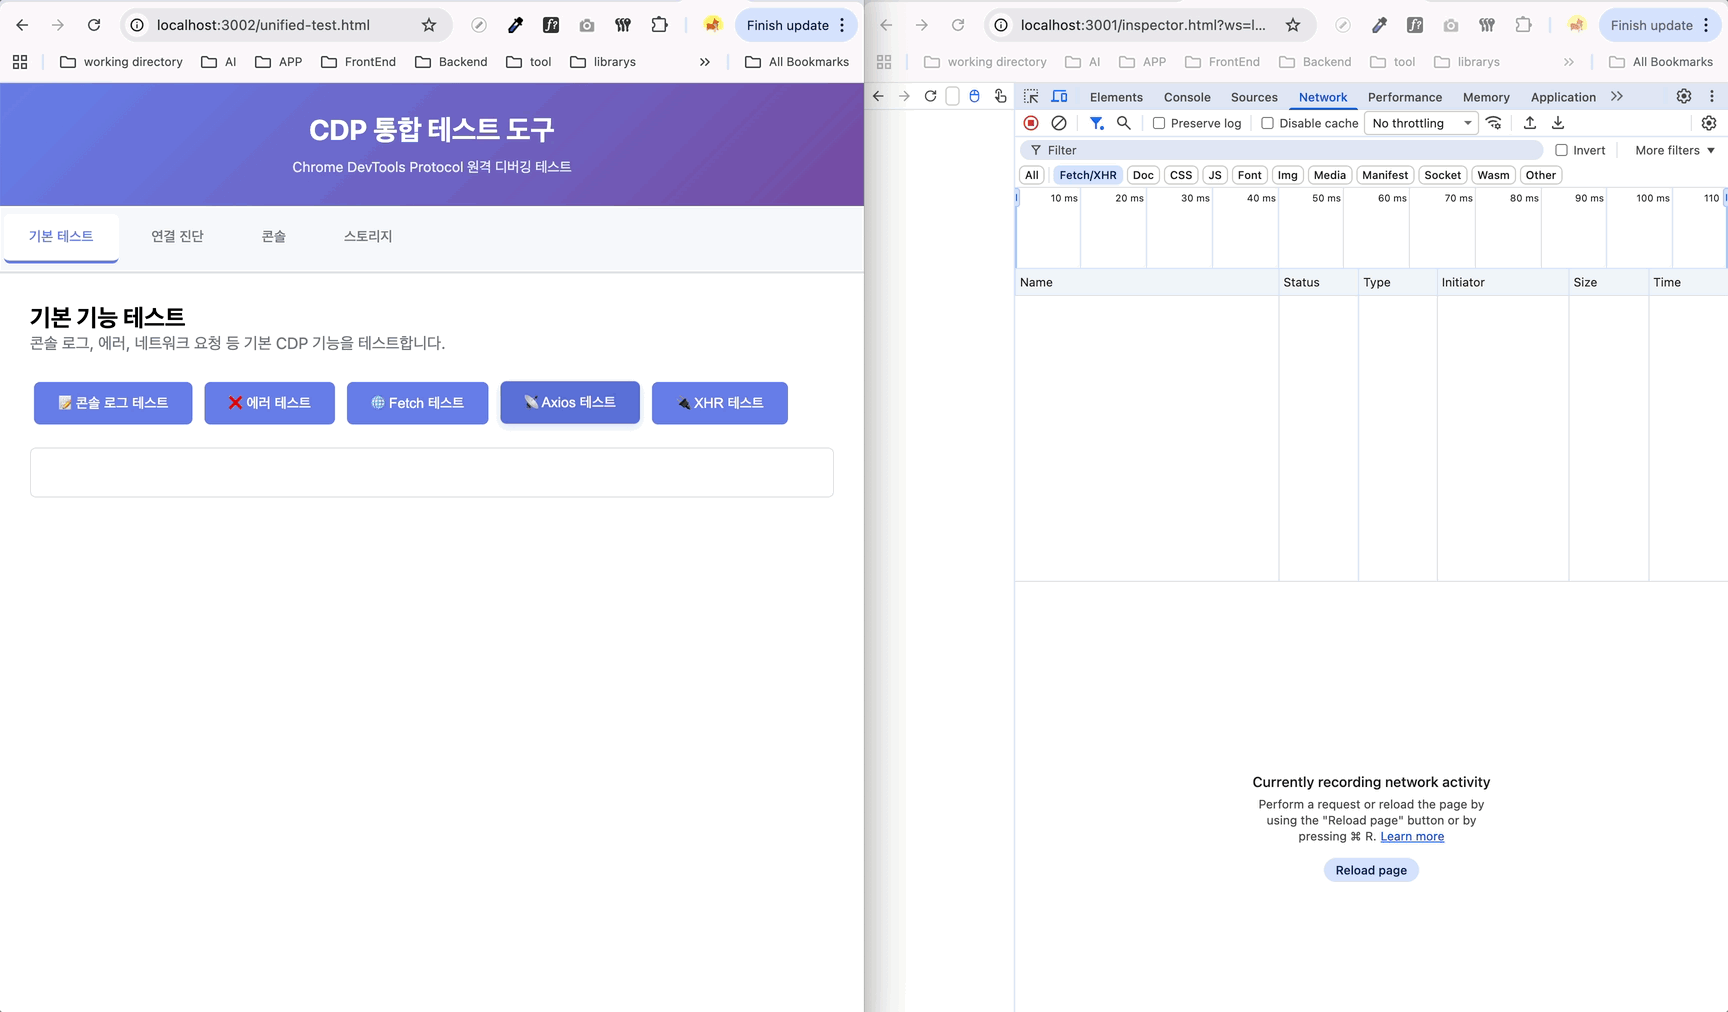This screenshot has height=1012, width=1728.
Task: Open network conditions wifi icon
Action: coord(1494,123)
